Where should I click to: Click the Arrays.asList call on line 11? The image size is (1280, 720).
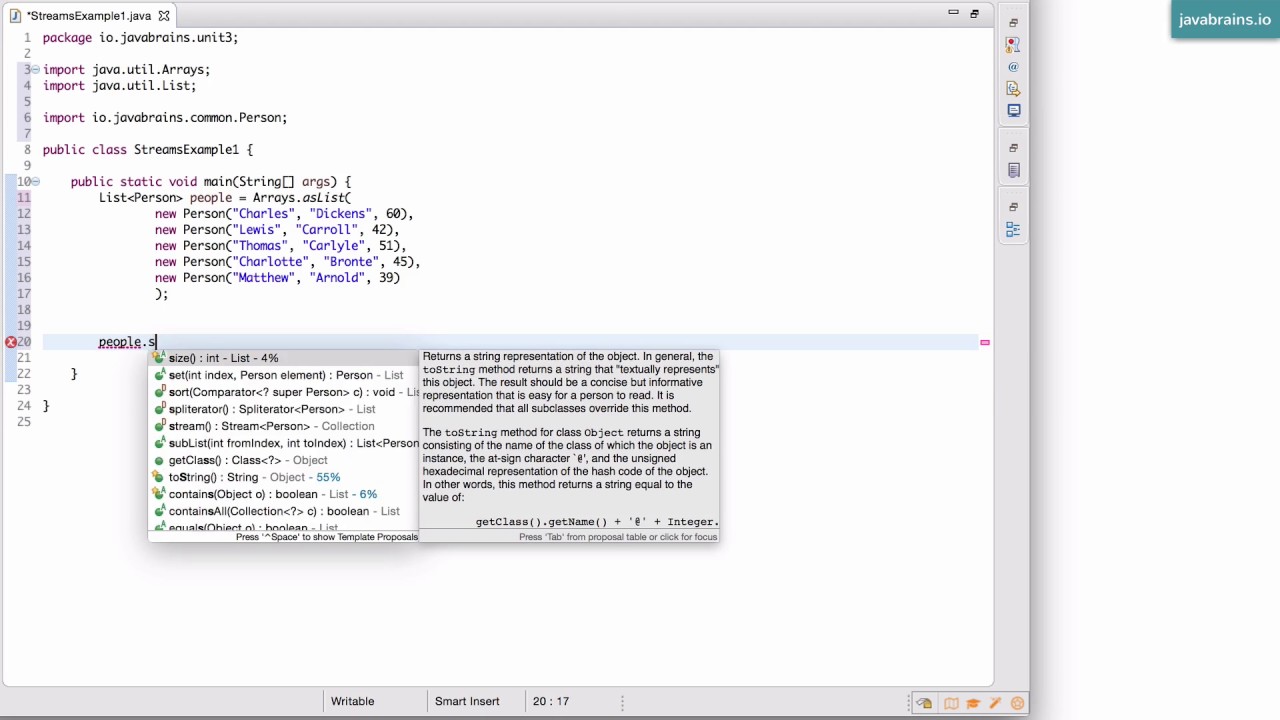pos(302,198)
